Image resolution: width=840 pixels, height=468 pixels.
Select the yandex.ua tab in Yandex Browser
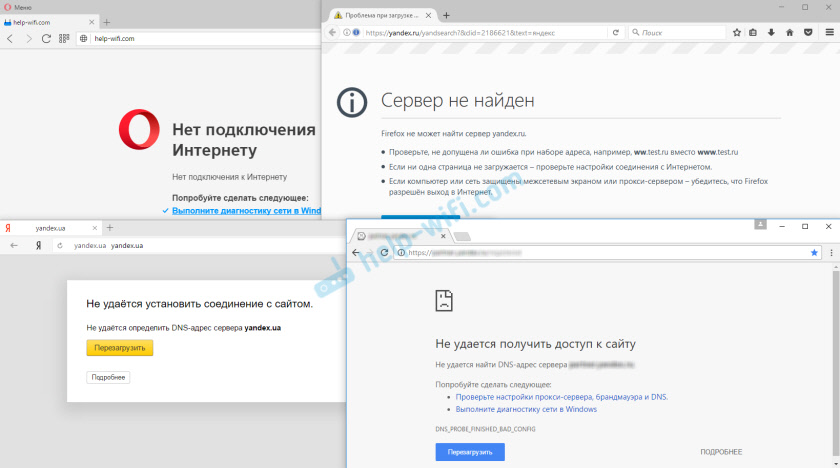click(50, 228)
